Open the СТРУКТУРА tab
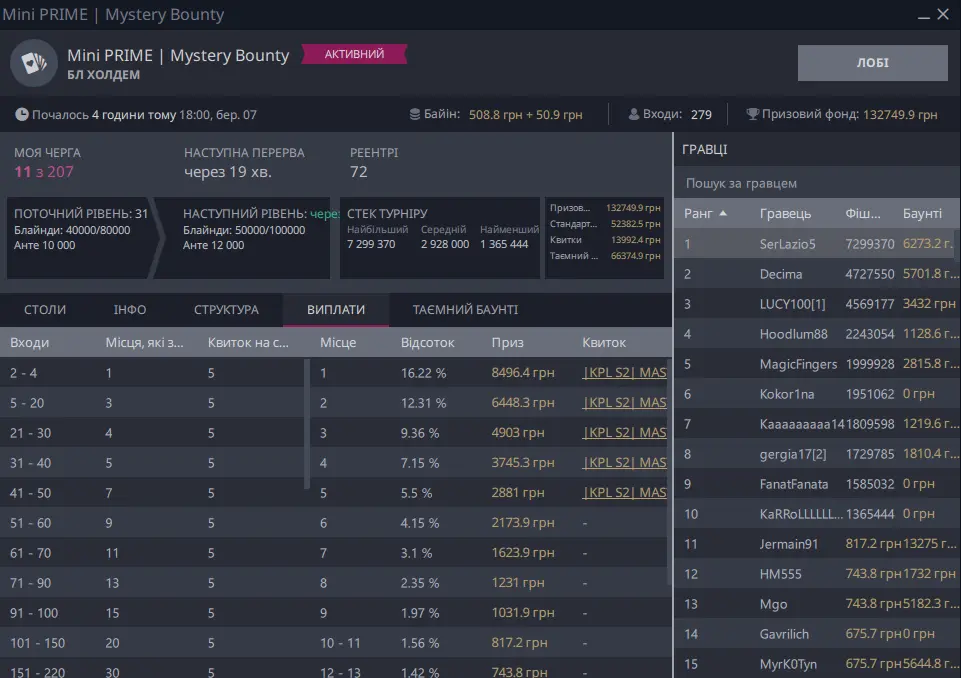The width and height of the screenshot is (961, 678). tap(226, 310)
